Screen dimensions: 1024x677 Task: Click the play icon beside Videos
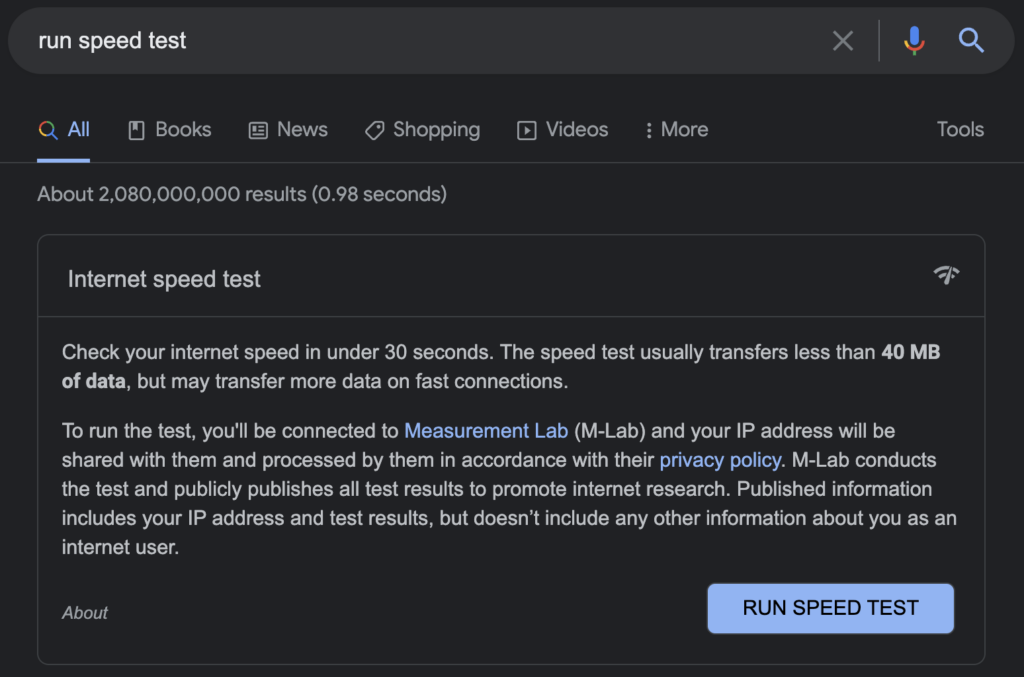(526, 130)
